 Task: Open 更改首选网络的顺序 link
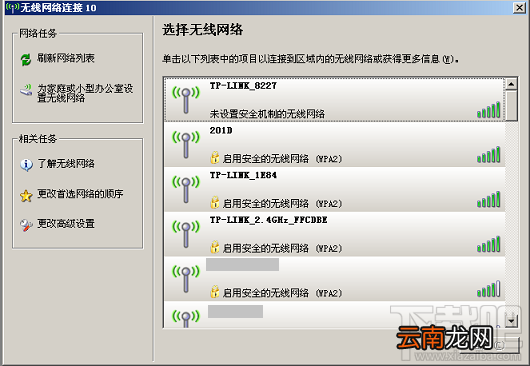click(x=80, y=194)
